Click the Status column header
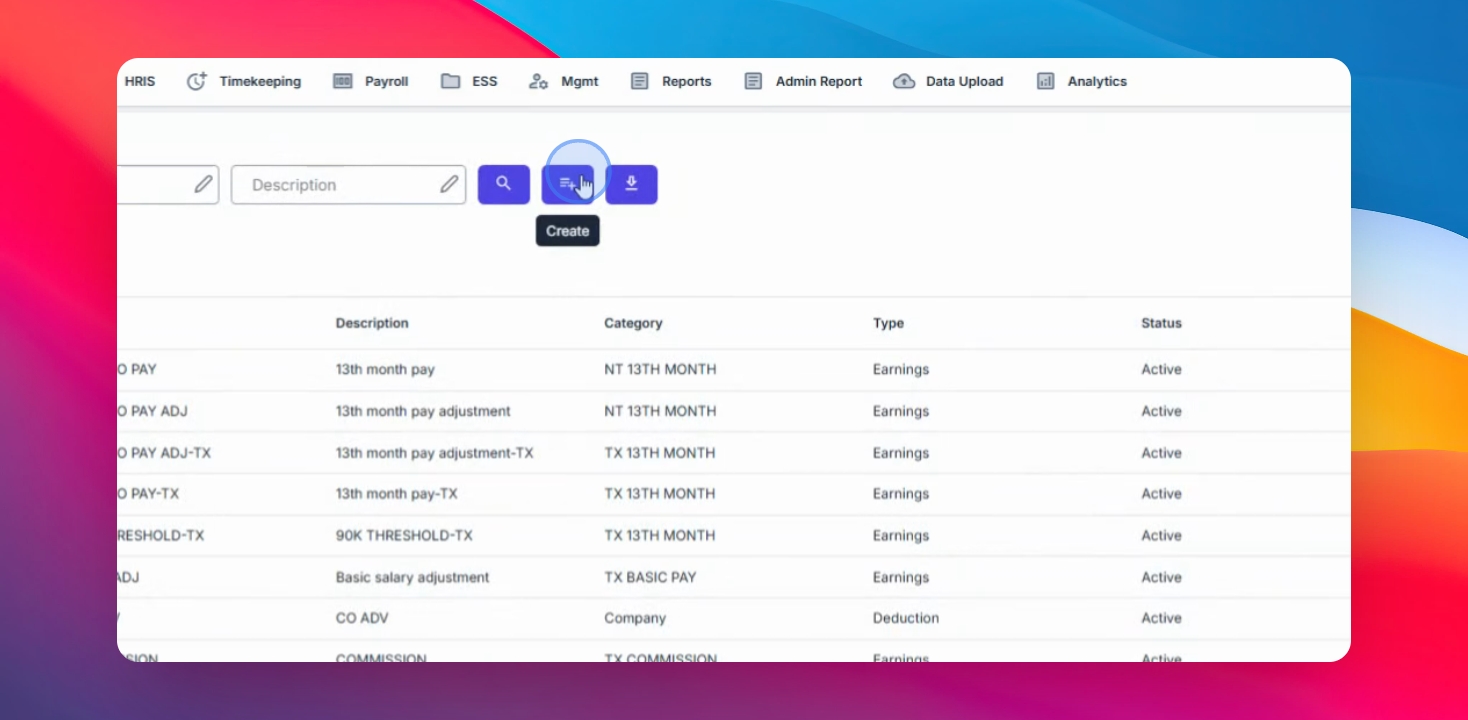This screenshot has width=1468, height=720. [x=1161, y=323]
